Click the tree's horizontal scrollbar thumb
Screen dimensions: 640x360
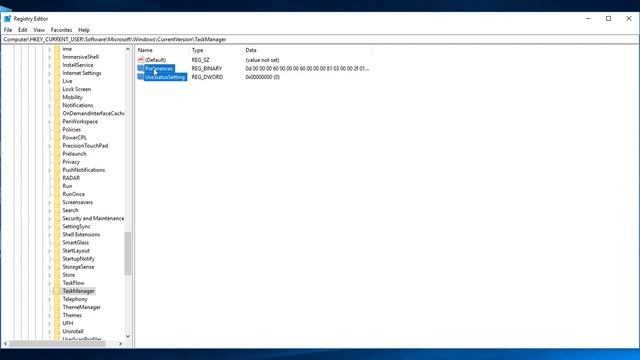tap(58, 344)
